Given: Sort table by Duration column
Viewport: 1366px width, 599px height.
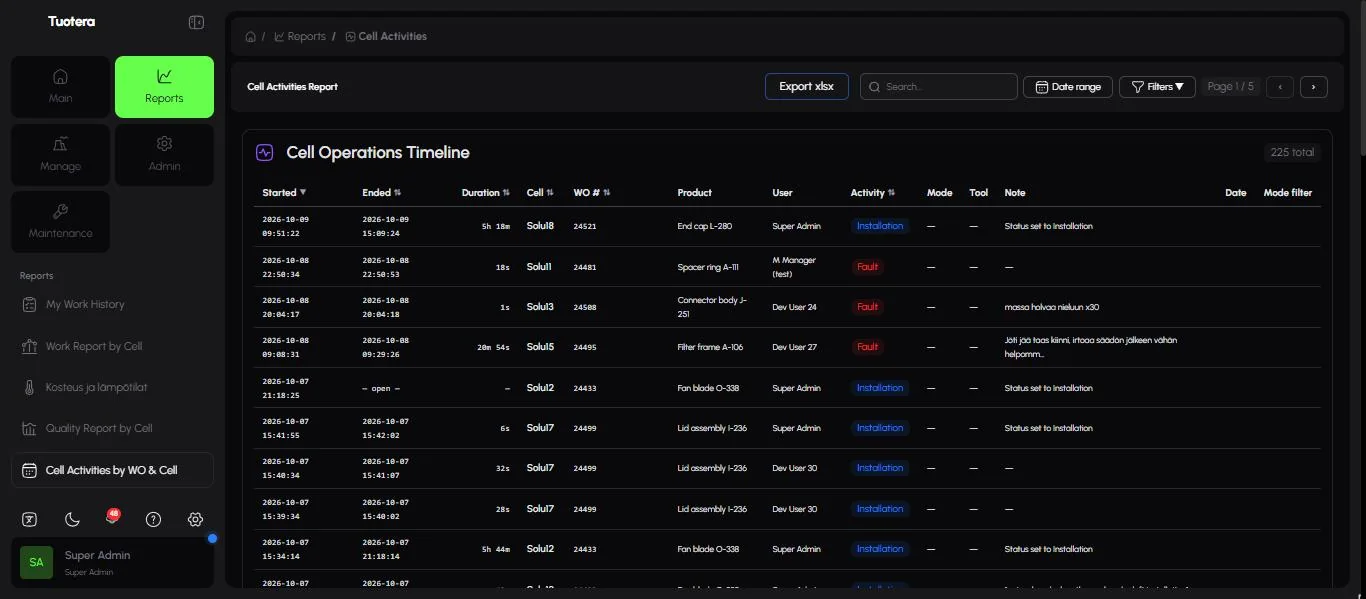Looking at the screenshot, I should [x=486, y=192].
